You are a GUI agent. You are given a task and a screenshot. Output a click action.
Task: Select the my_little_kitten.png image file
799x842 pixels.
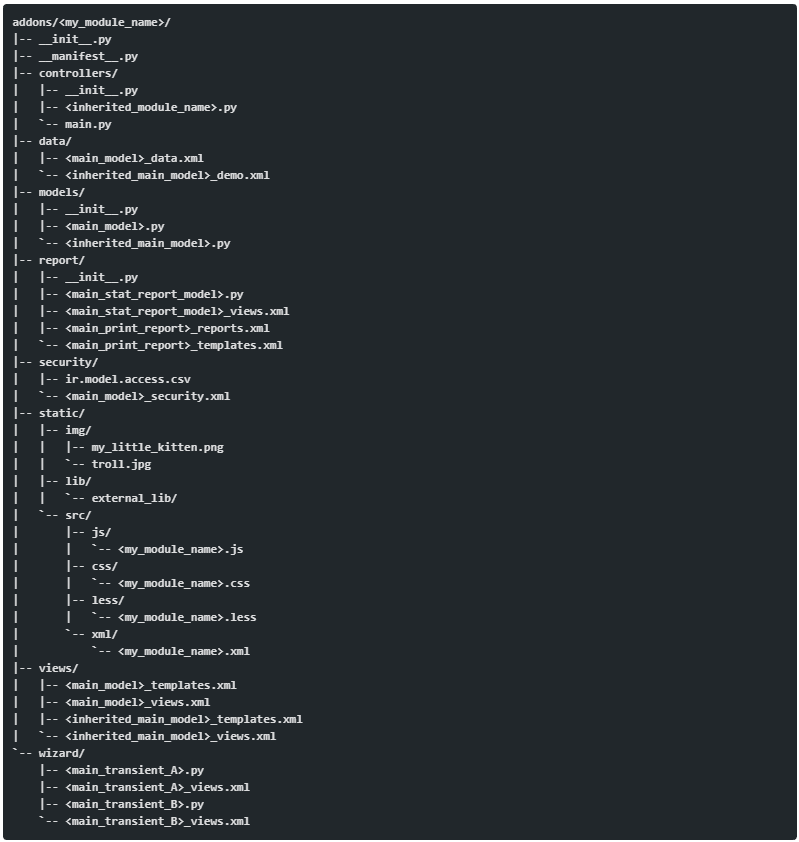pos(157,446)
